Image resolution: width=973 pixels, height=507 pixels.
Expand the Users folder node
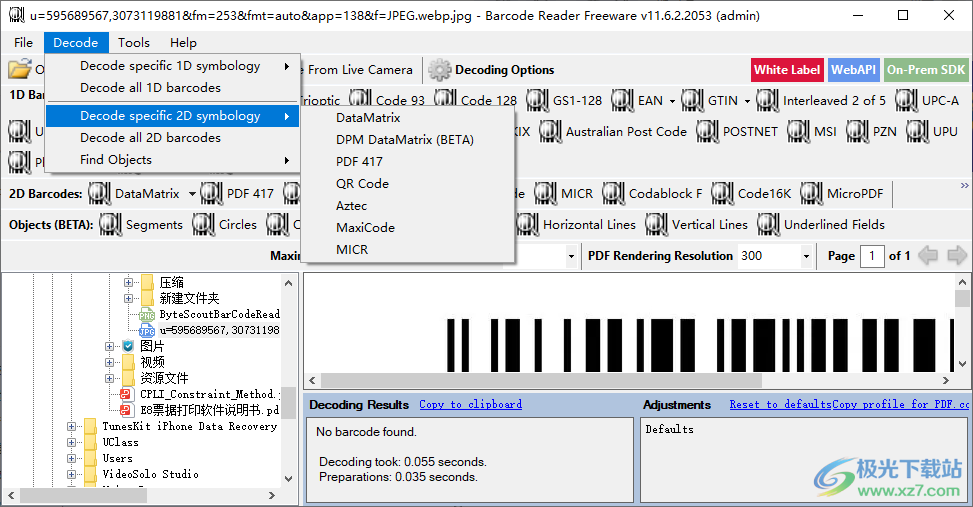click(x=71, y=459)
